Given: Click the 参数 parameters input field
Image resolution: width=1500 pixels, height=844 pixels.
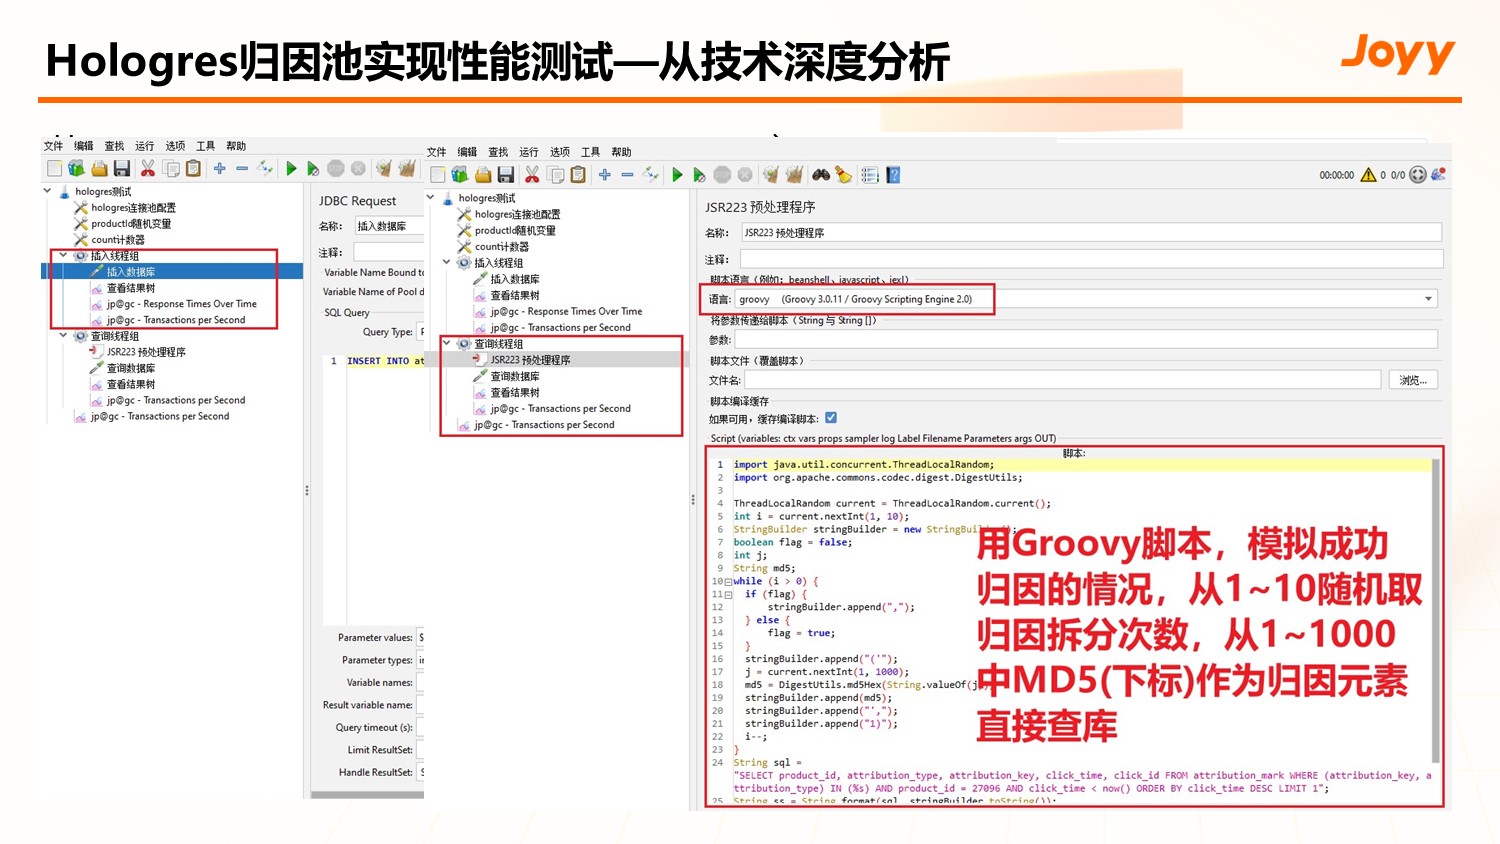Looking at the screenshot, I should tap(1086, 340).
